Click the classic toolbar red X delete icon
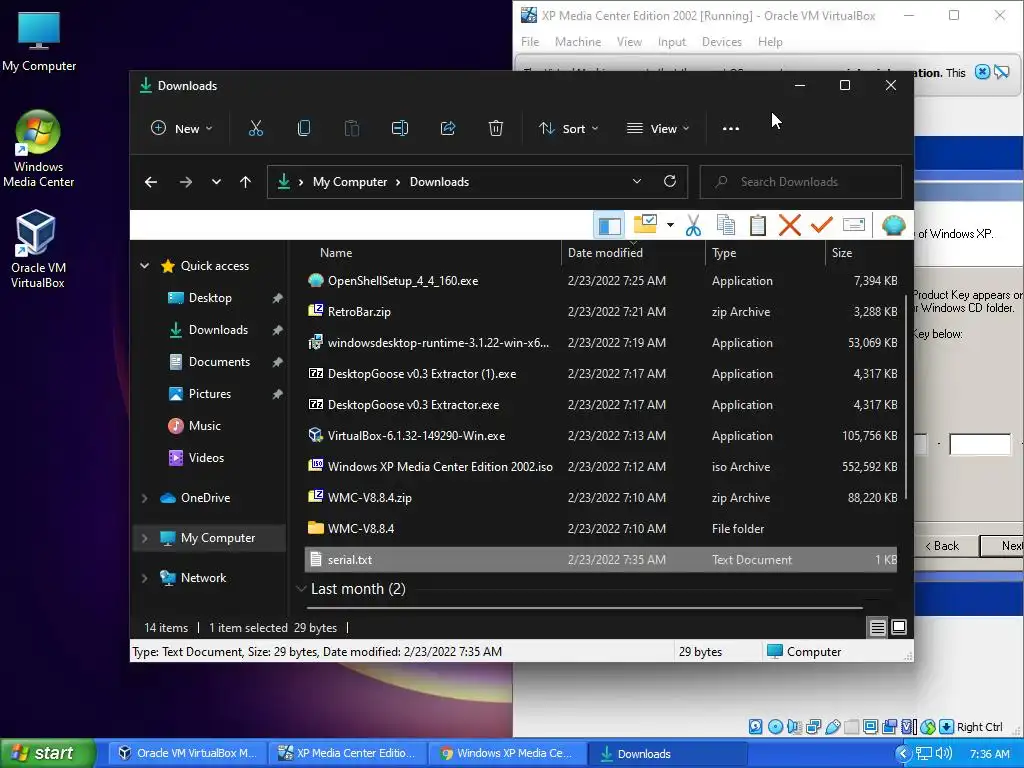 pyautogui.click(x=790, y=225)
